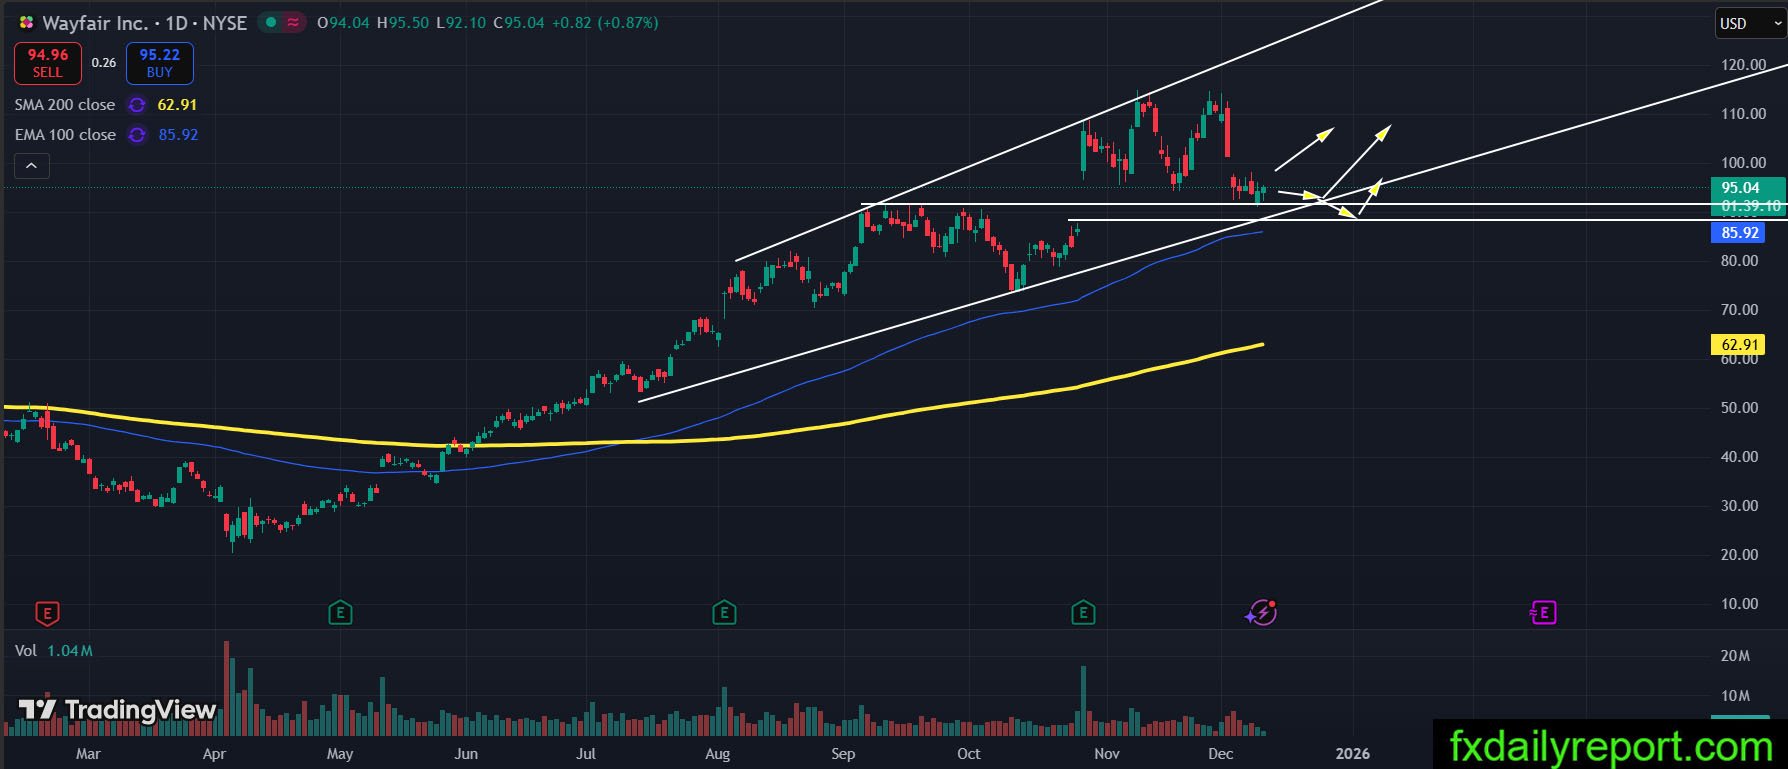Viewport: 1788px width, 769px height.
Task: Click the open value O94.04
Action: tap(343, 22)
